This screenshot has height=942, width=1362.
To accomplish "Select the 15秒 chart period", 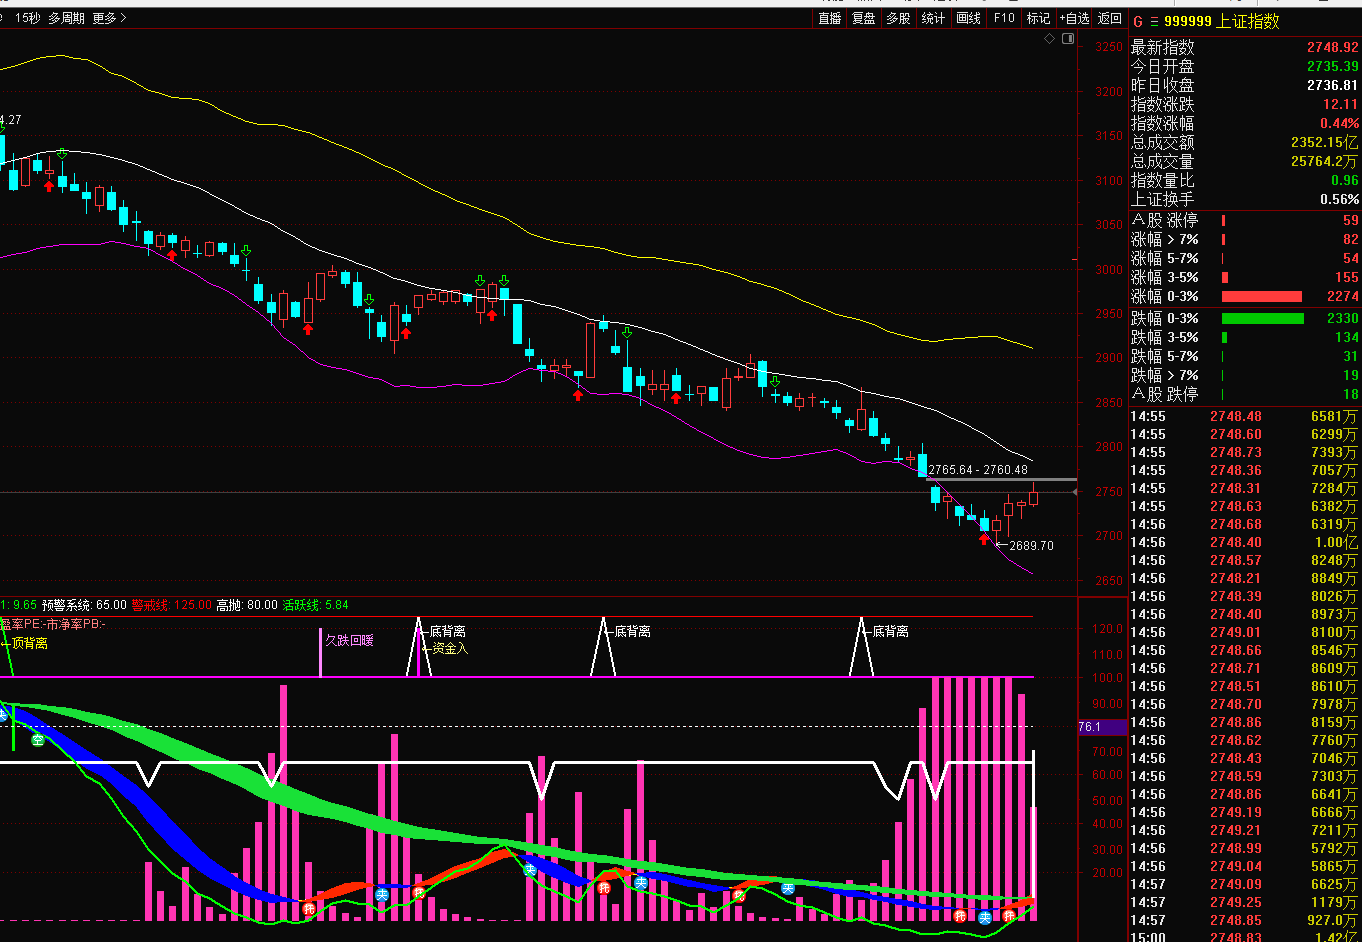I will (x=27, y=18).
